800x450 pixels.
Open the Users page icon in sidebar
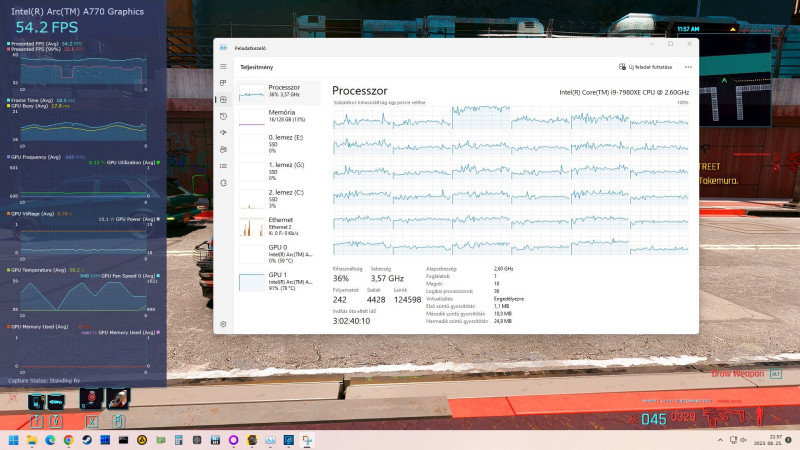pyautogui.click(x=223, y=149)
